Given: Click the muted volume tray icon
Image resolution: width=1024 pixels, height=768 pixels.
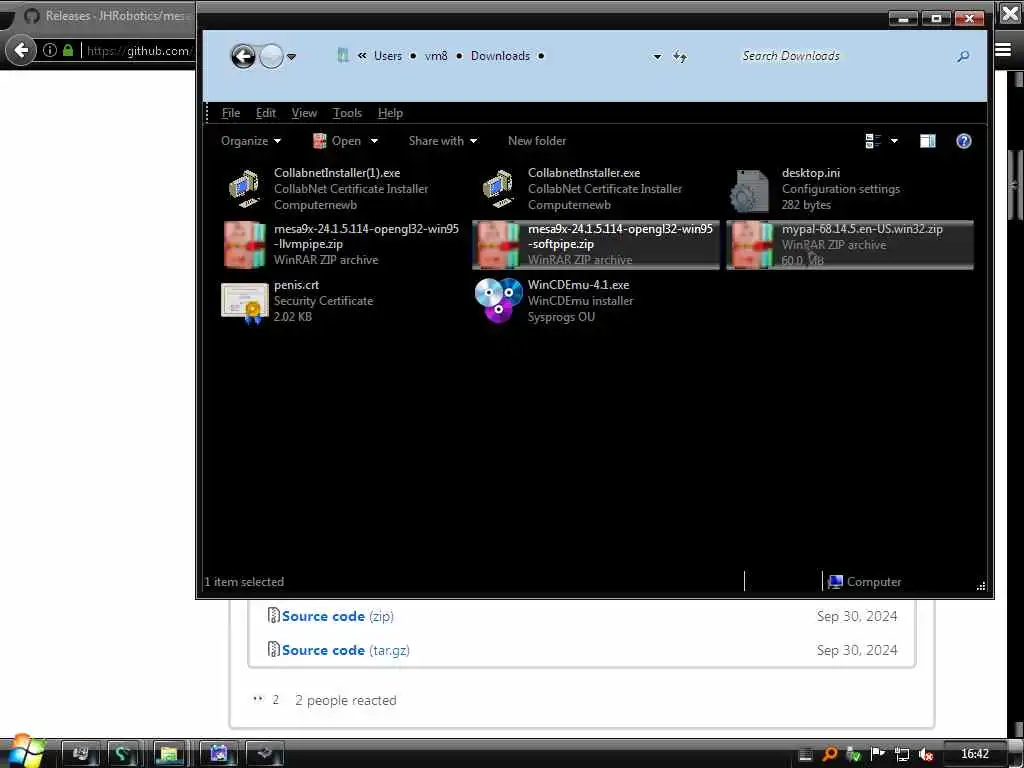Looking at the screenshot, I should (925, 754).
